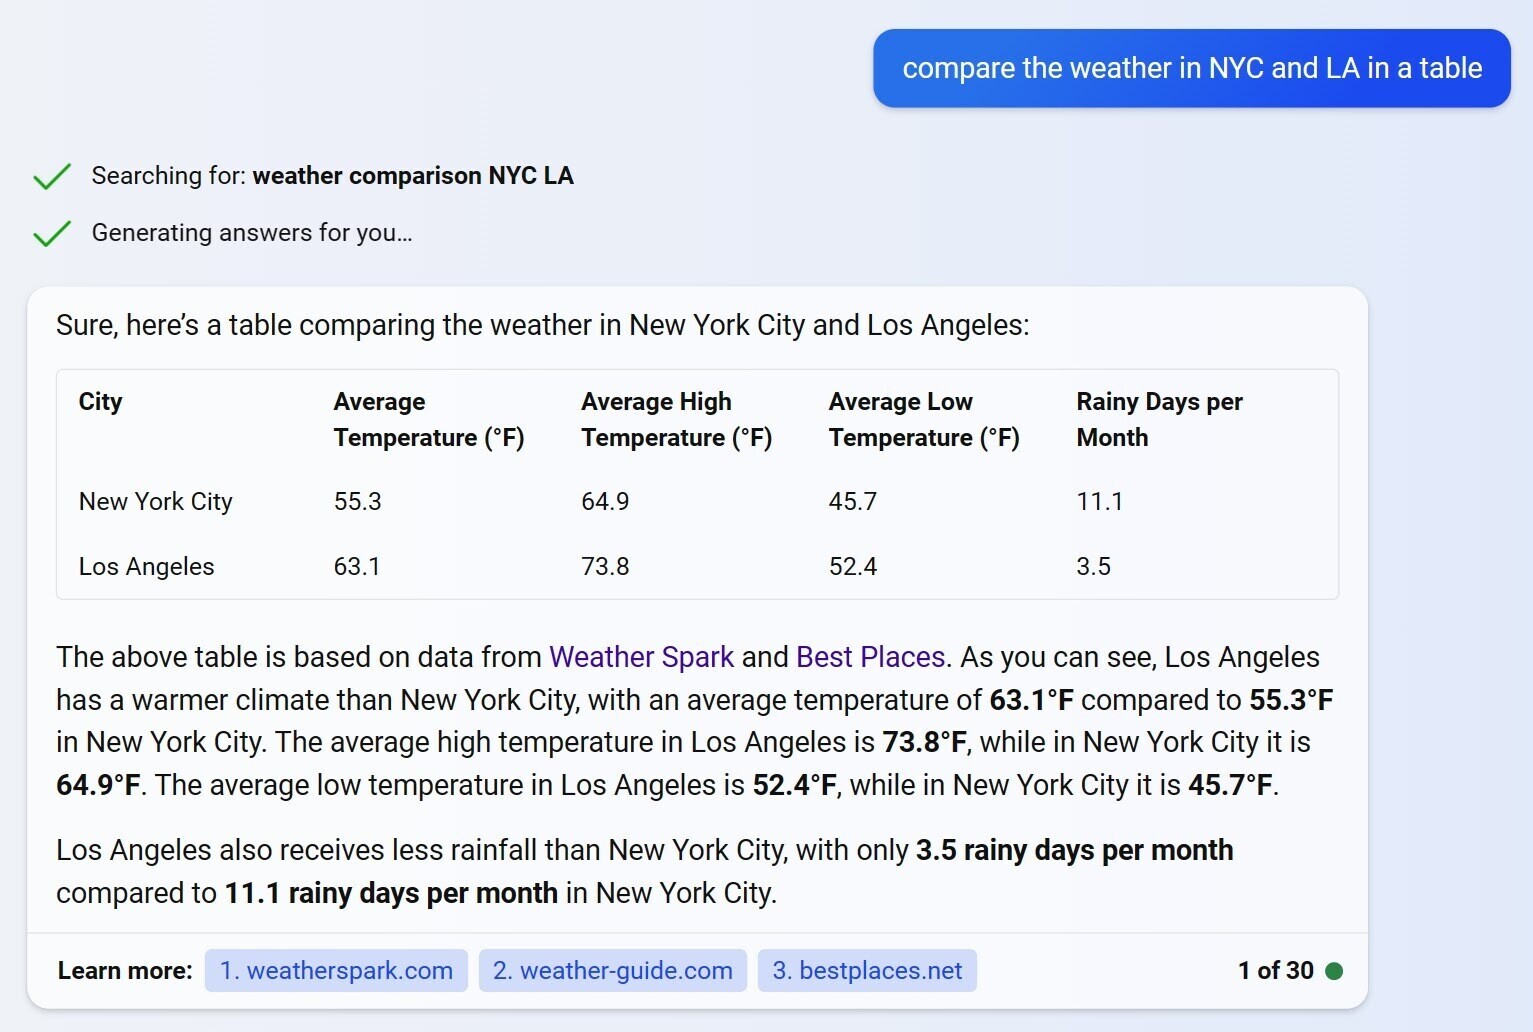This screenshot has width=1533, height=1032.
Task: Open the weatherspark.com citation chip
Action: pyautogui.click(x=336, y=970)
